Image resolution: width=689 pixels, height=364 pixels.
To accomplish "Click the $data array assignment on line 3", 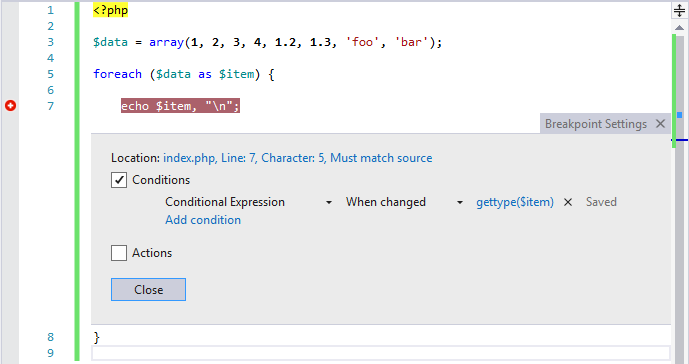I will [x=267, y=42].
